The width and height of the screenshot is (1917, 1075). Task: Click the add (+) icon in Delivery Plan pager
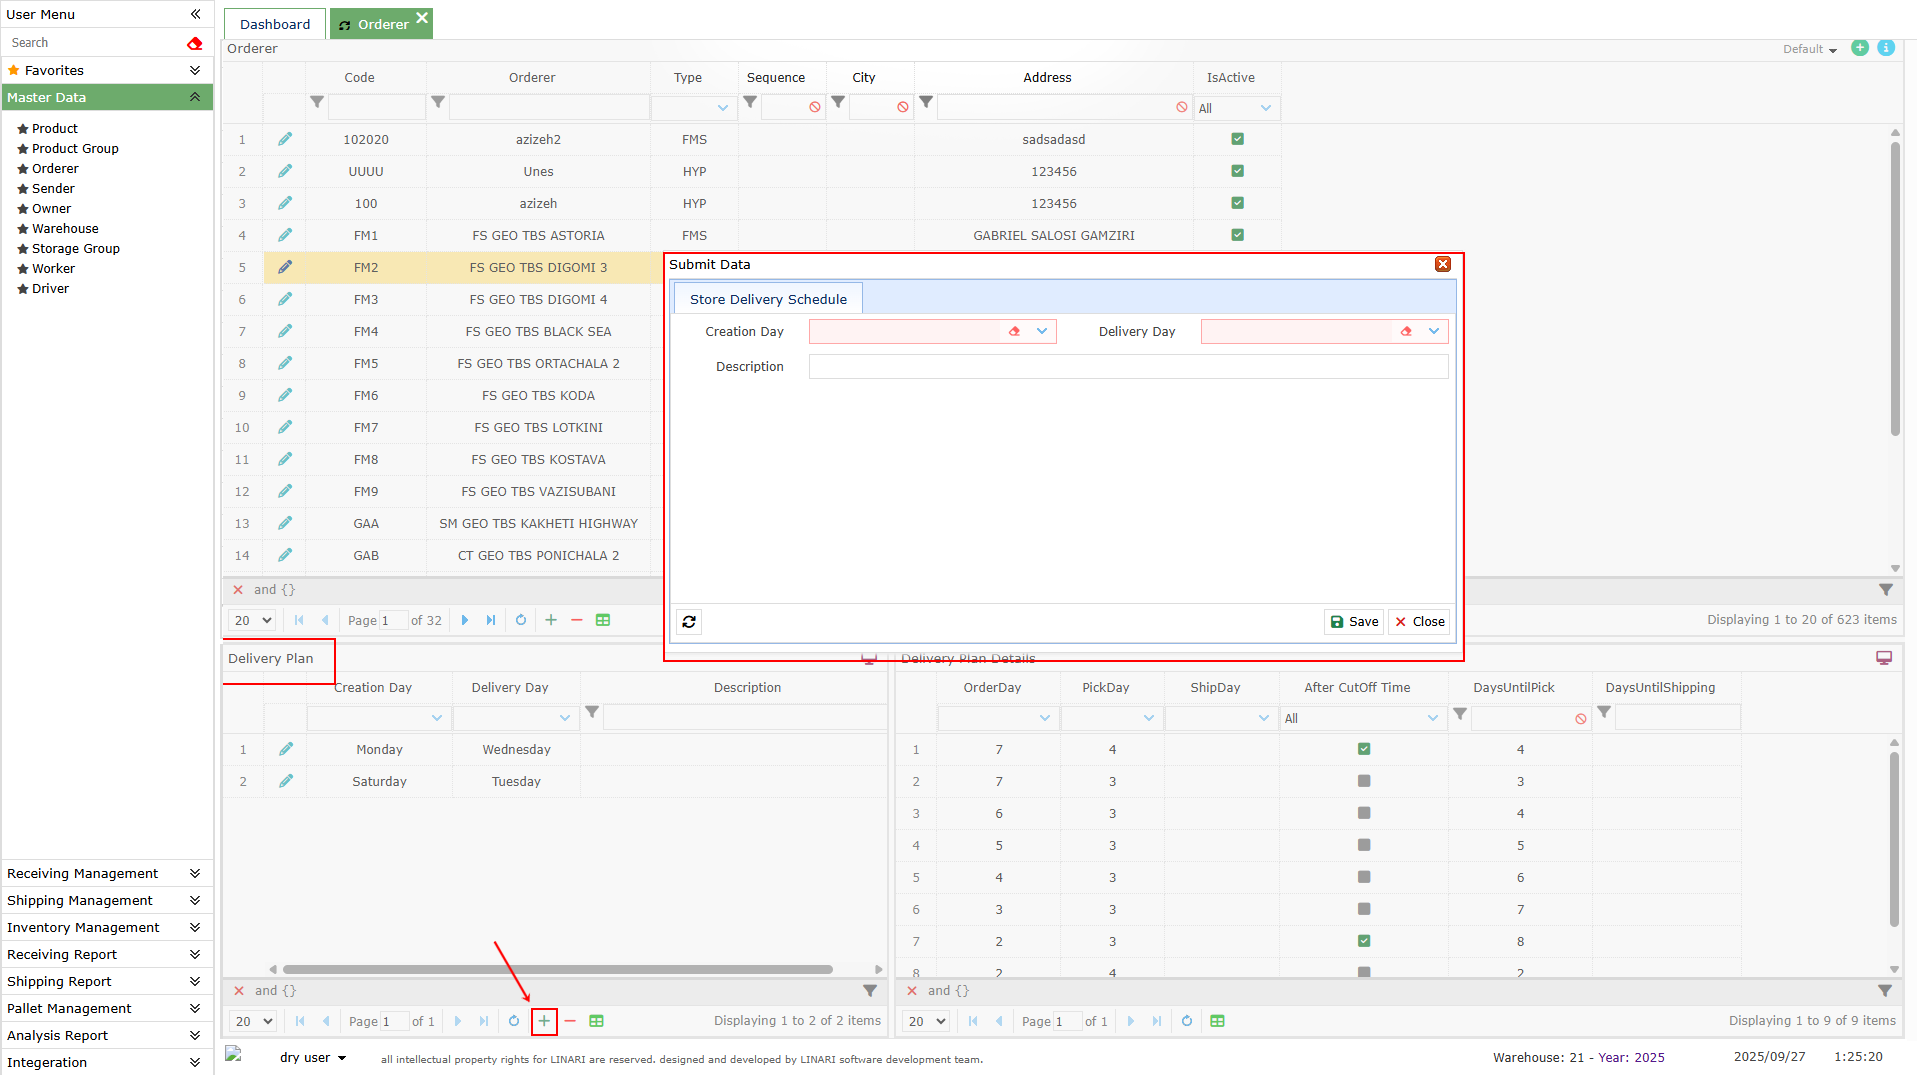click(544, 1021)
